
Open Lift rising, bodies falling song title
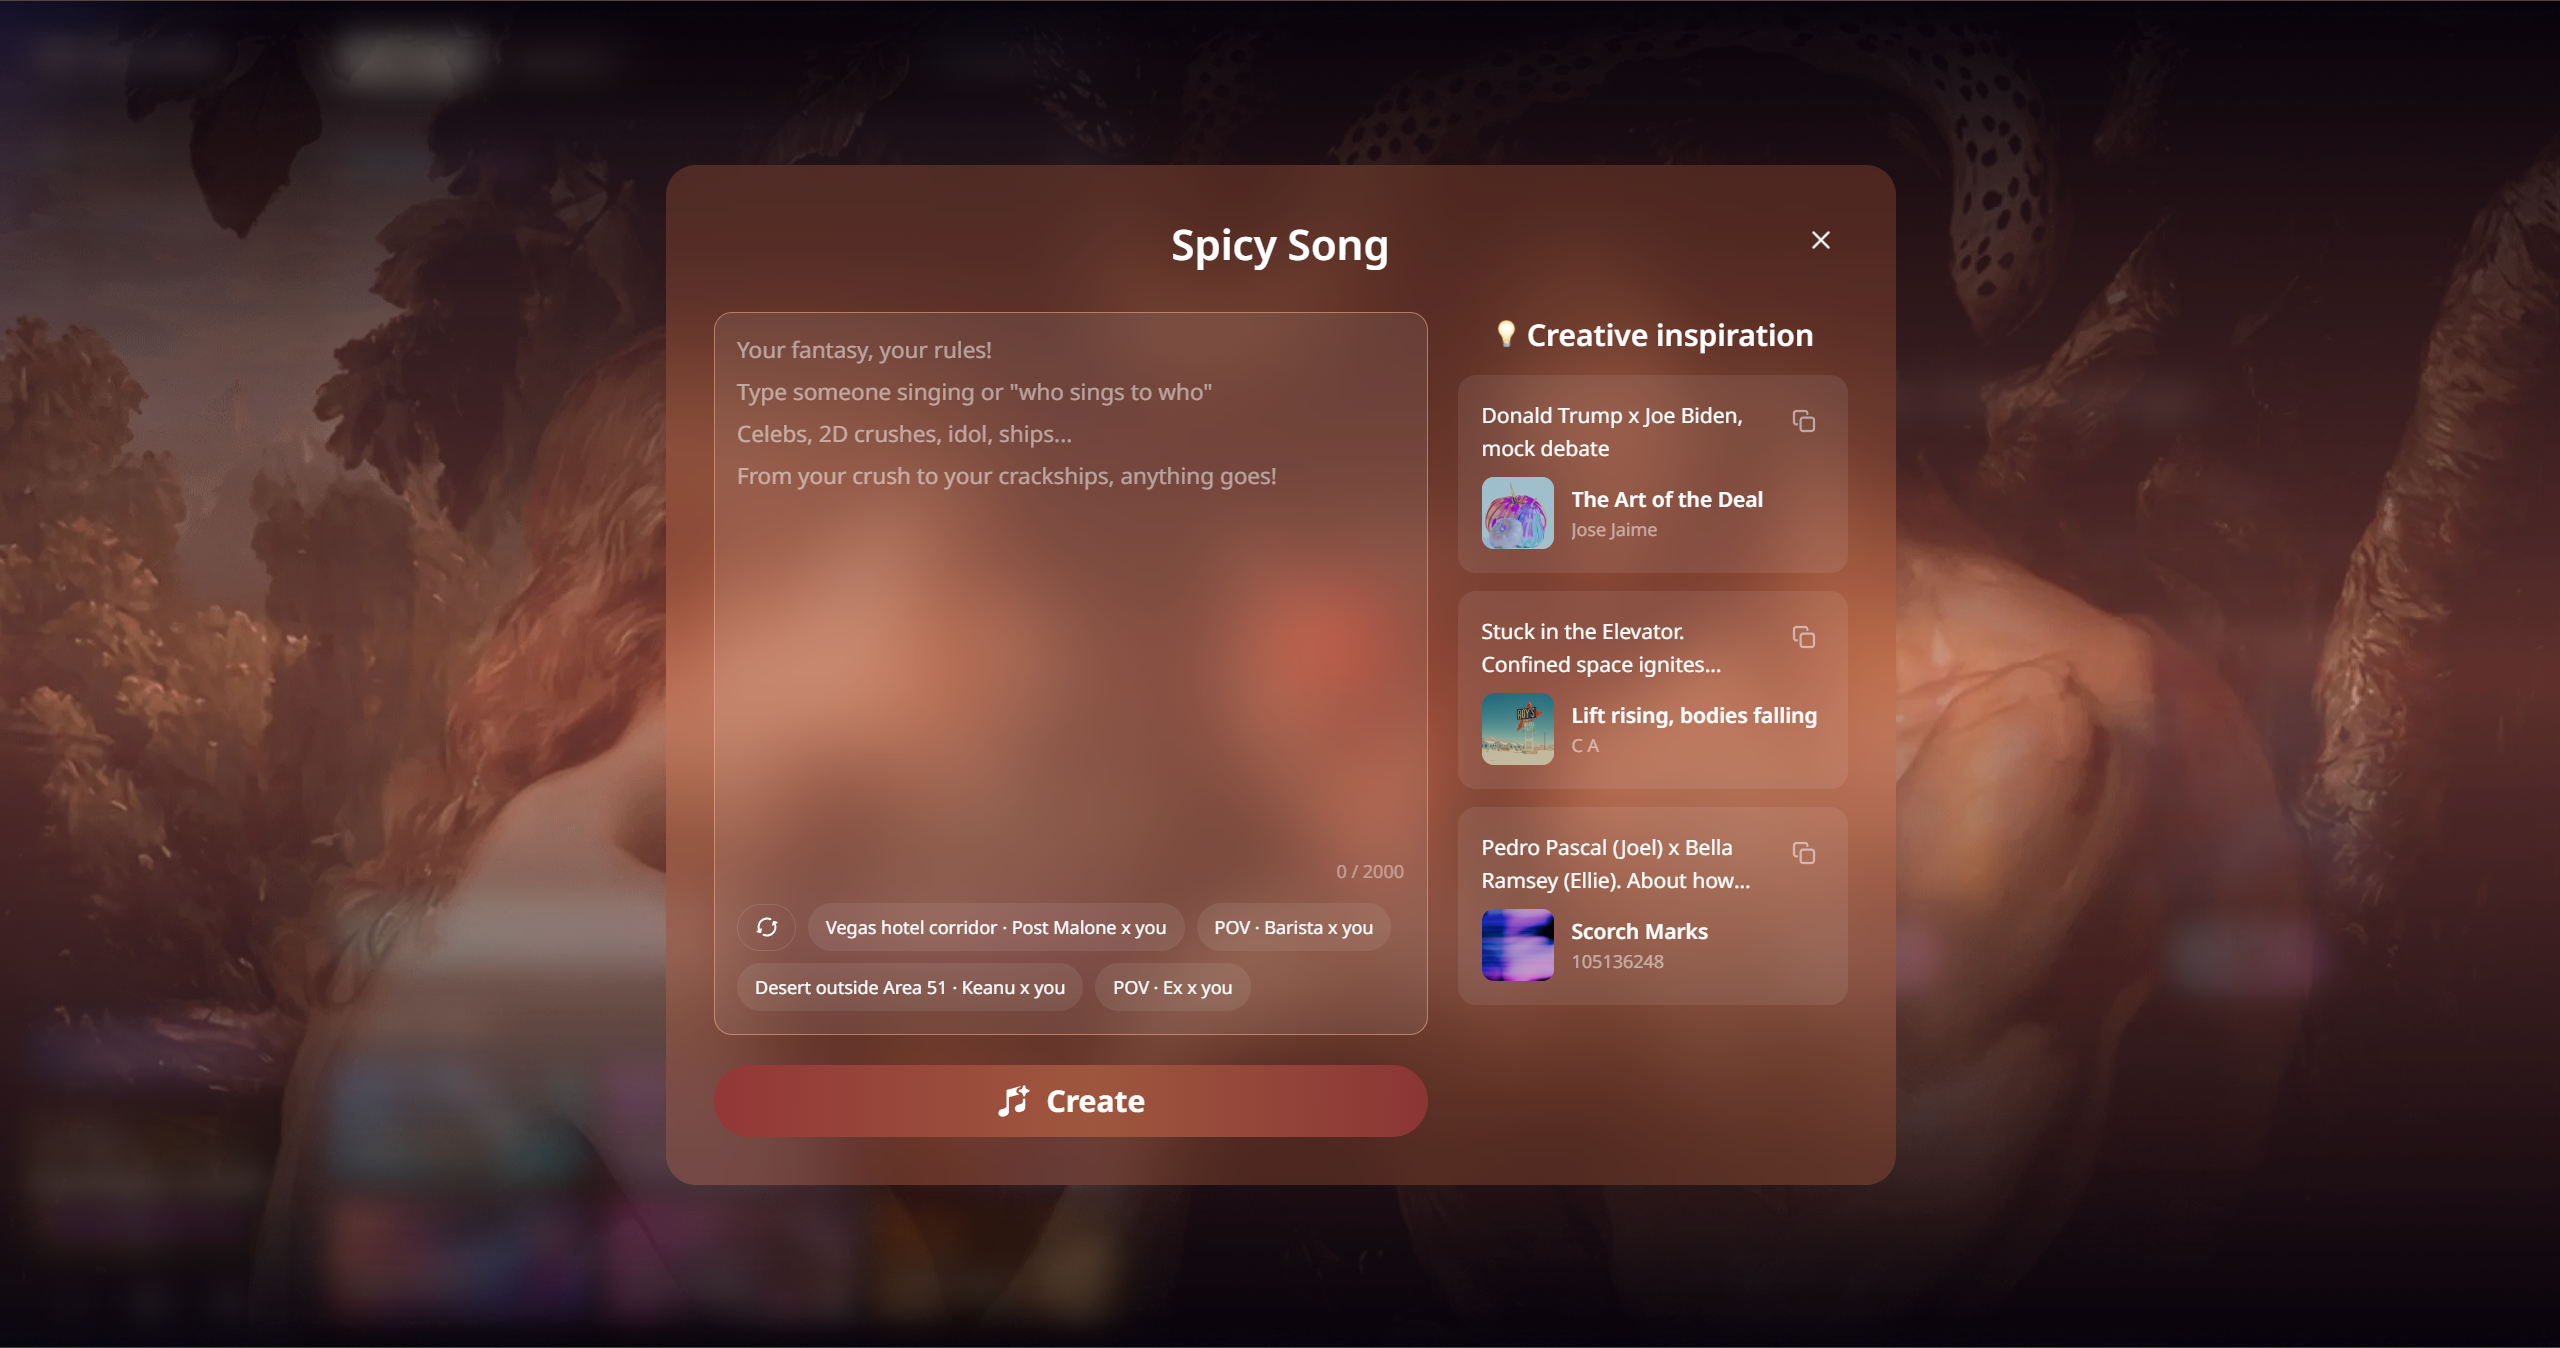[x=1694, y=715]
